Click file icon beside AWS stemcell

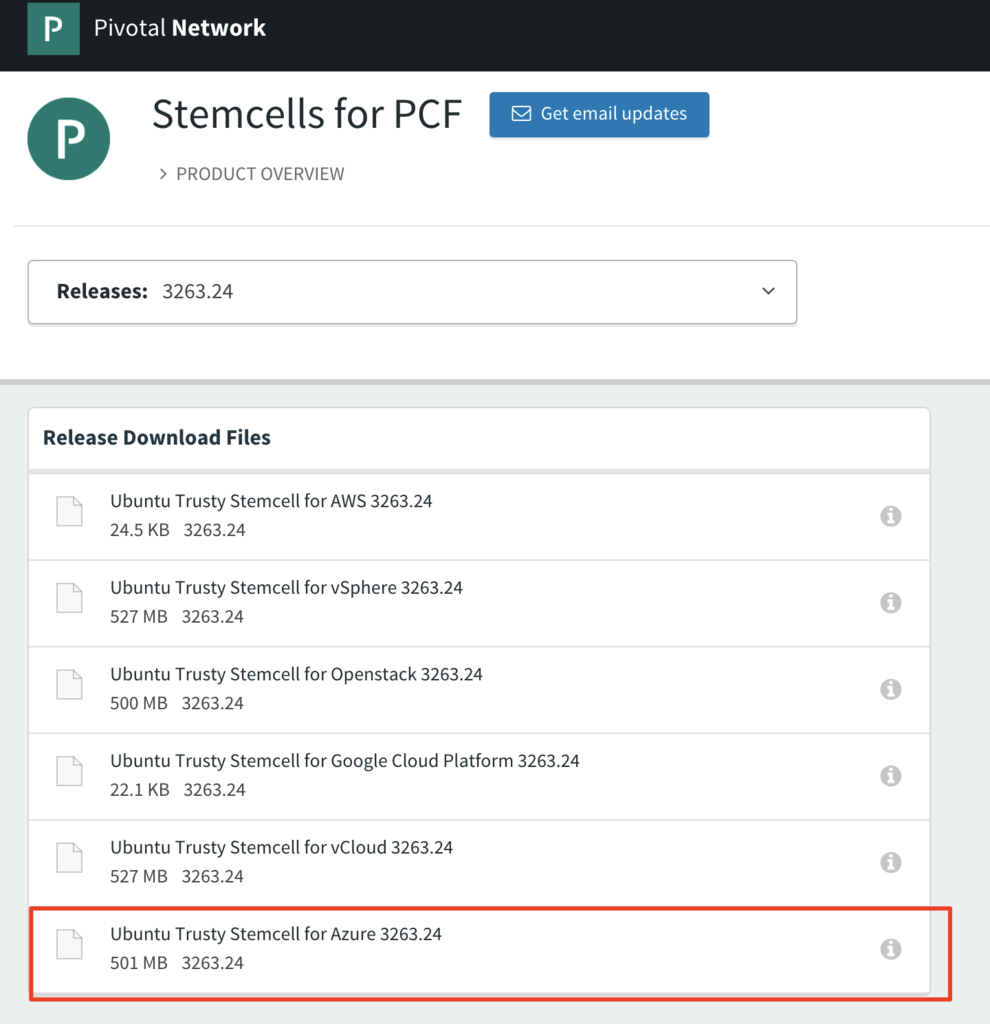pyautogui.click(x=69, y=511)
